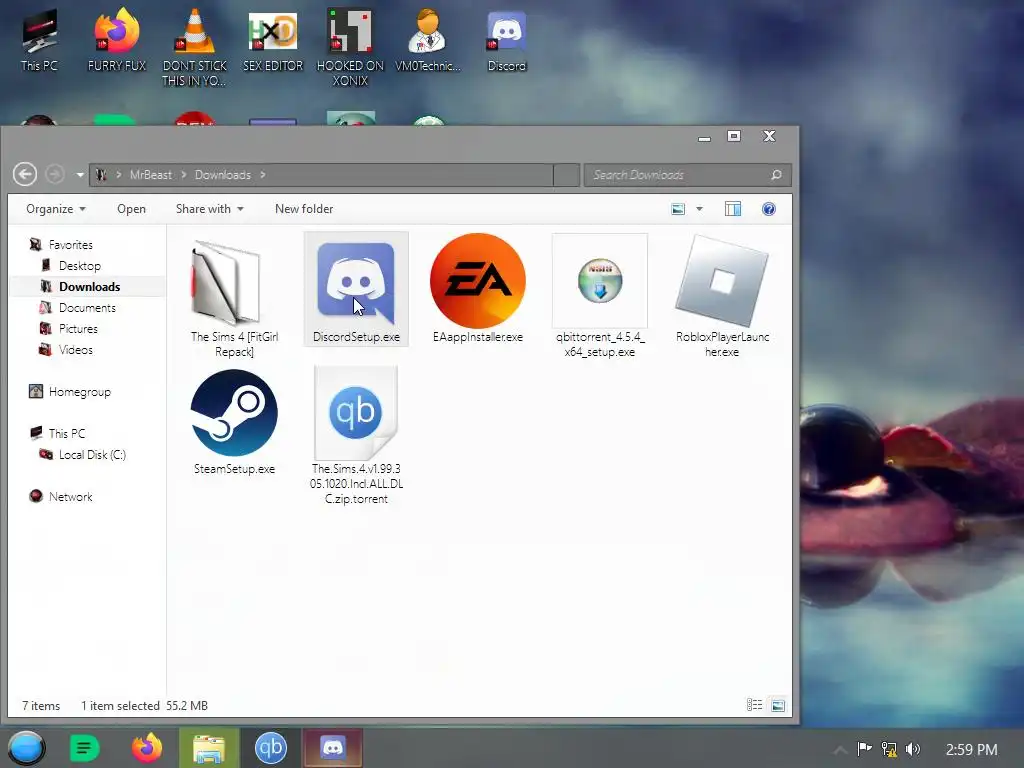The width and height of the screenshot is (1024, 768).
Task: Select the SteamSetup.exe file
Action: coord(234,423)
